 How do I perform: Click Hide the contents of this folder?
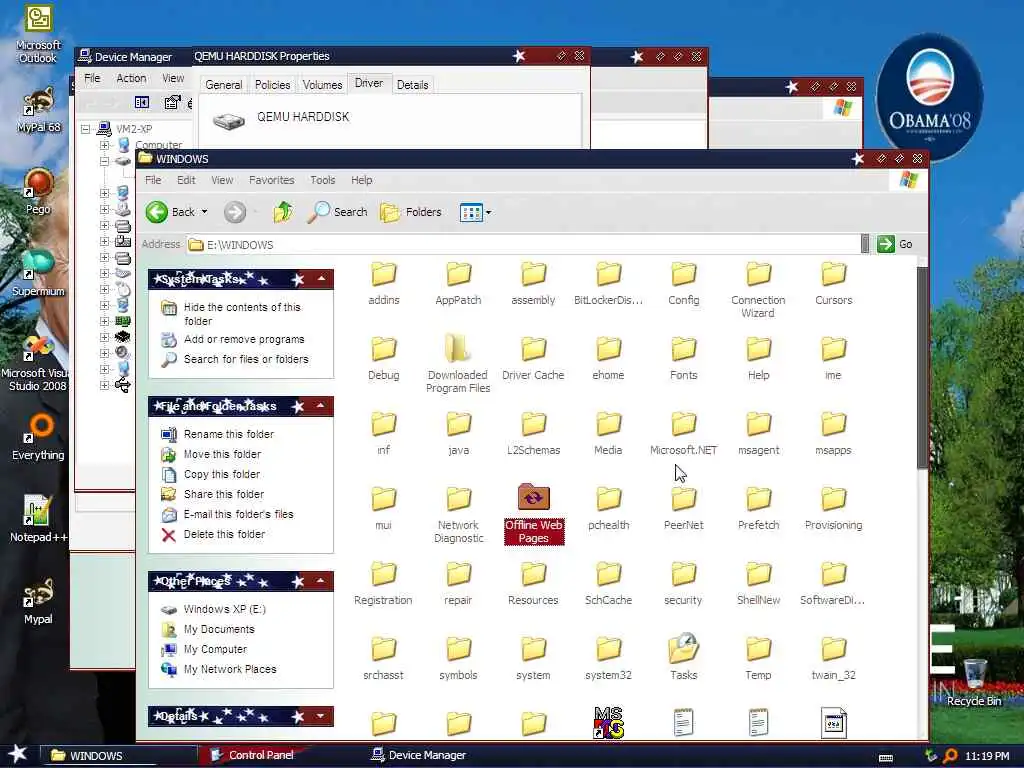tap(242, 313)
